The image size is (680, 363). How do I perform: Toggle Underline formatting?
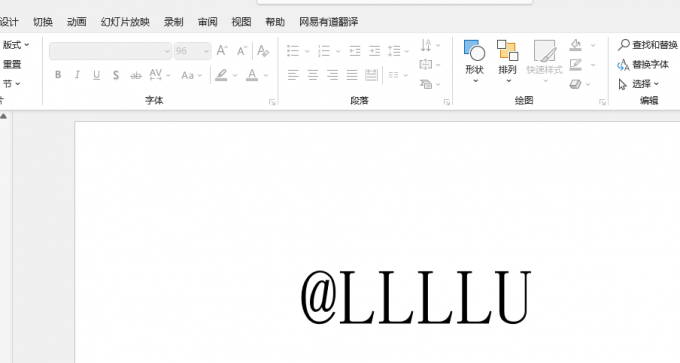coord(96,75)
